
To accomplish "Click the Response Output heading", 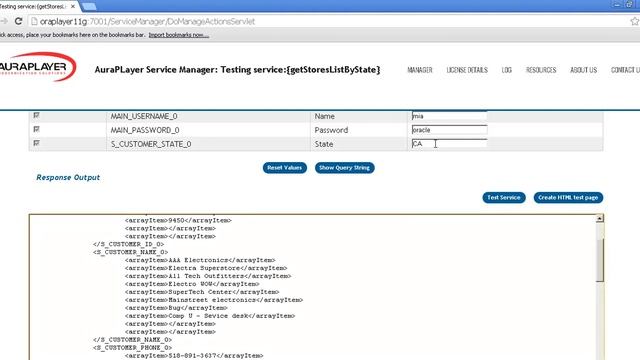I will coord(68,178).
